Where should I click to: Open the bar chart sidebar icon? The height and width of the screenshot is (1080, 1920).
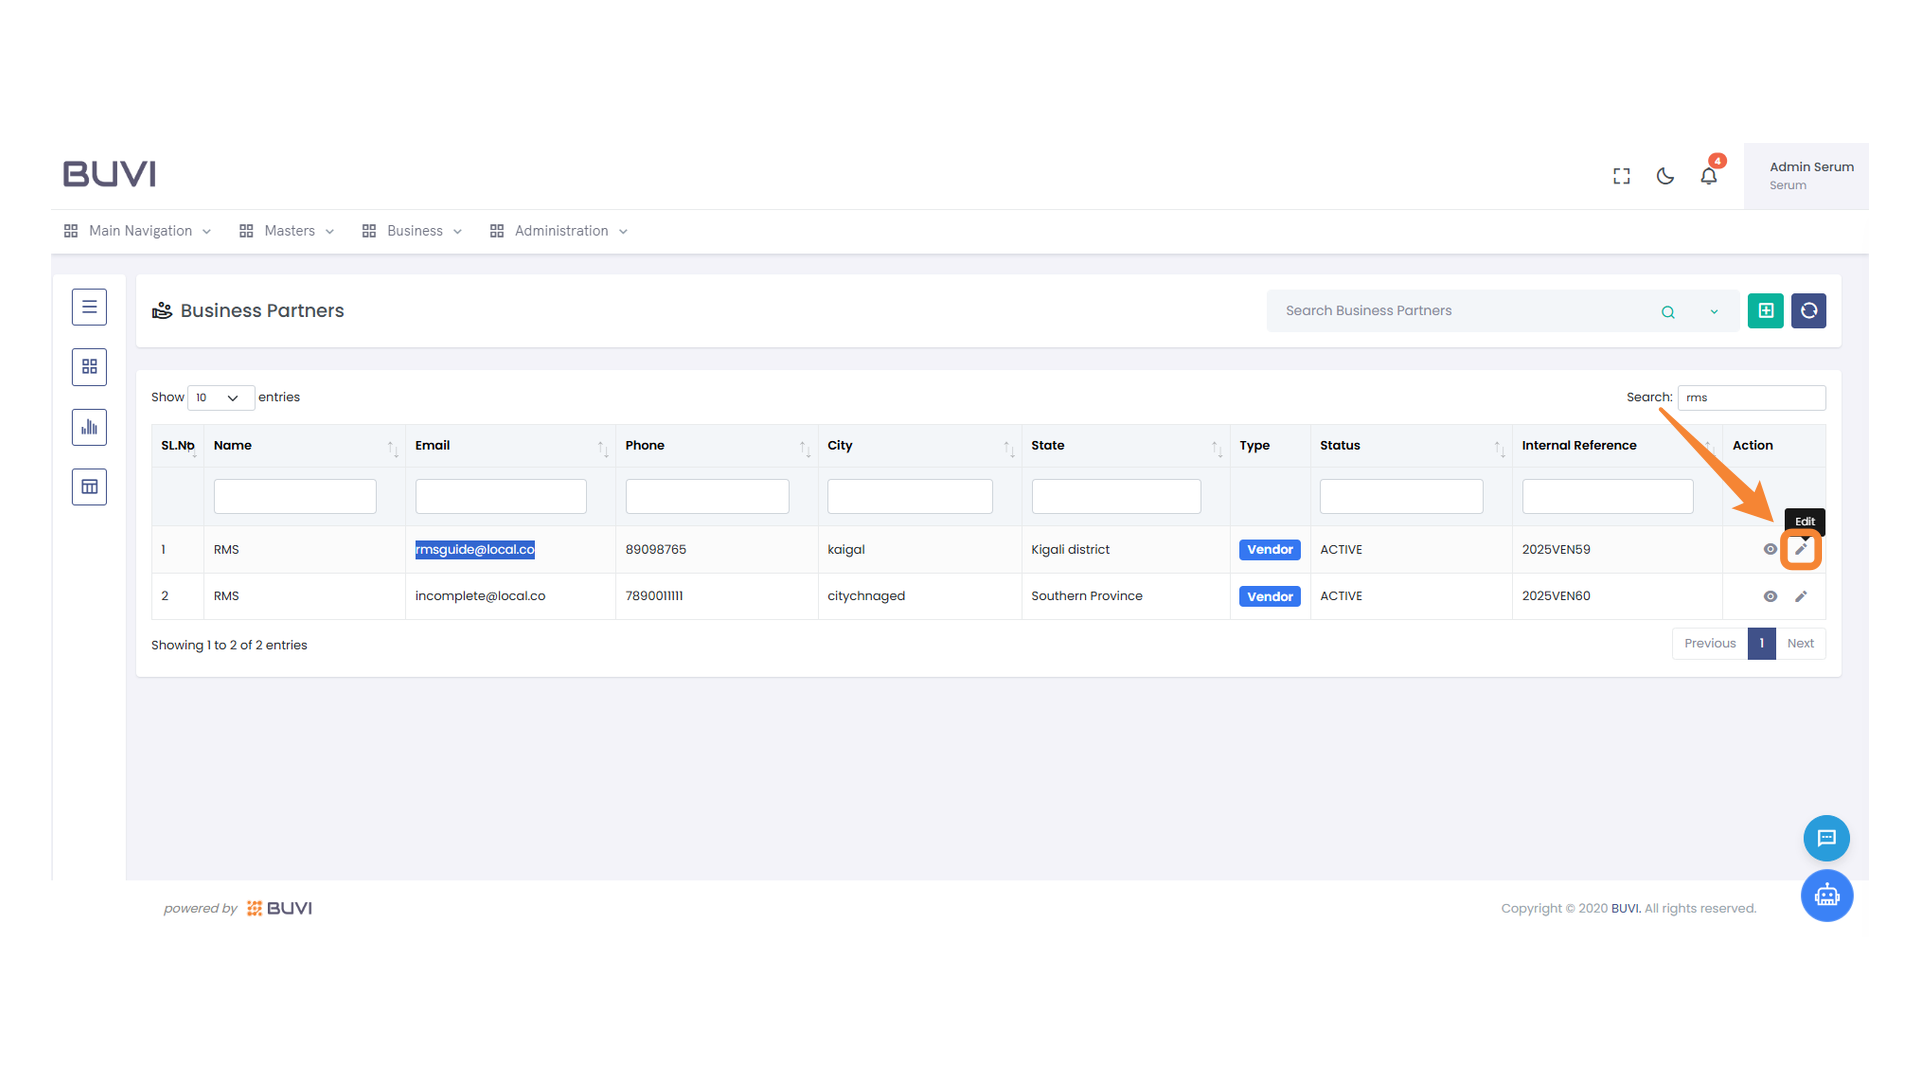pos(89,427)
